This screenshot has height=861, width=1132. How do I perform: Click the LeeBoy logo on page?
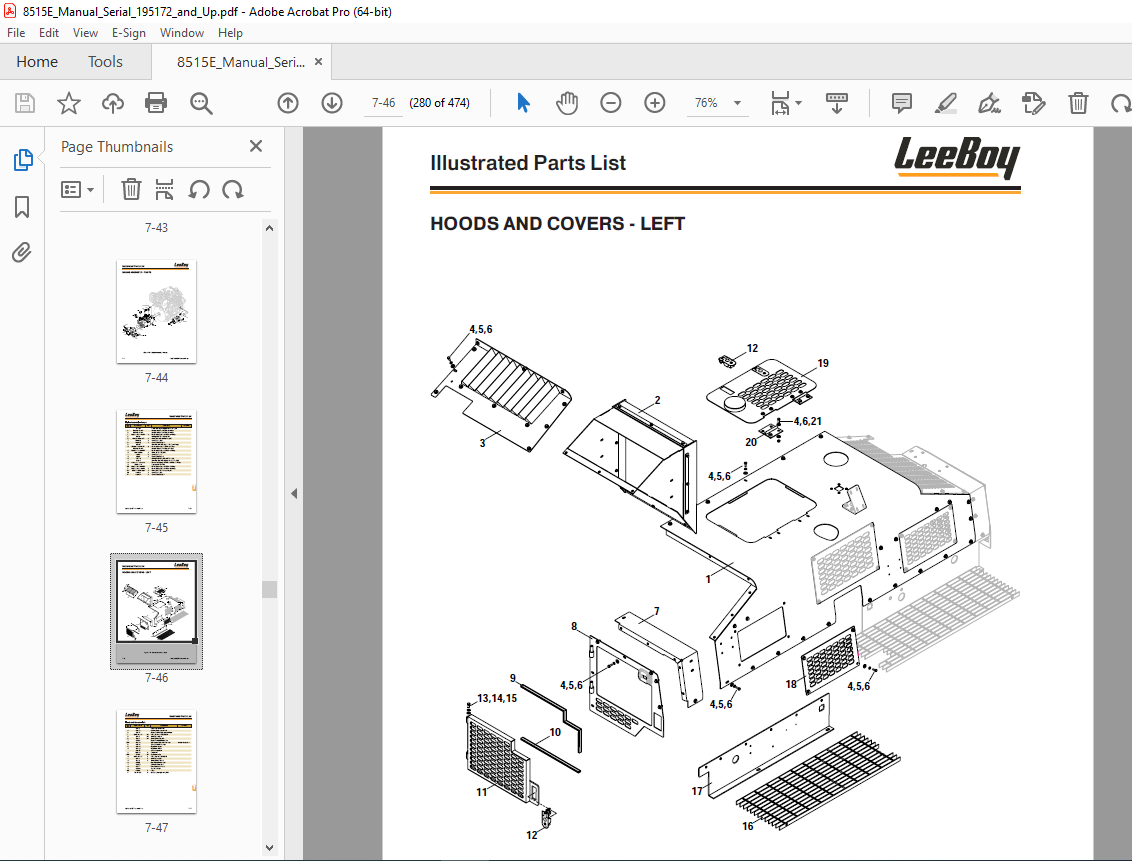pos(957,158)
